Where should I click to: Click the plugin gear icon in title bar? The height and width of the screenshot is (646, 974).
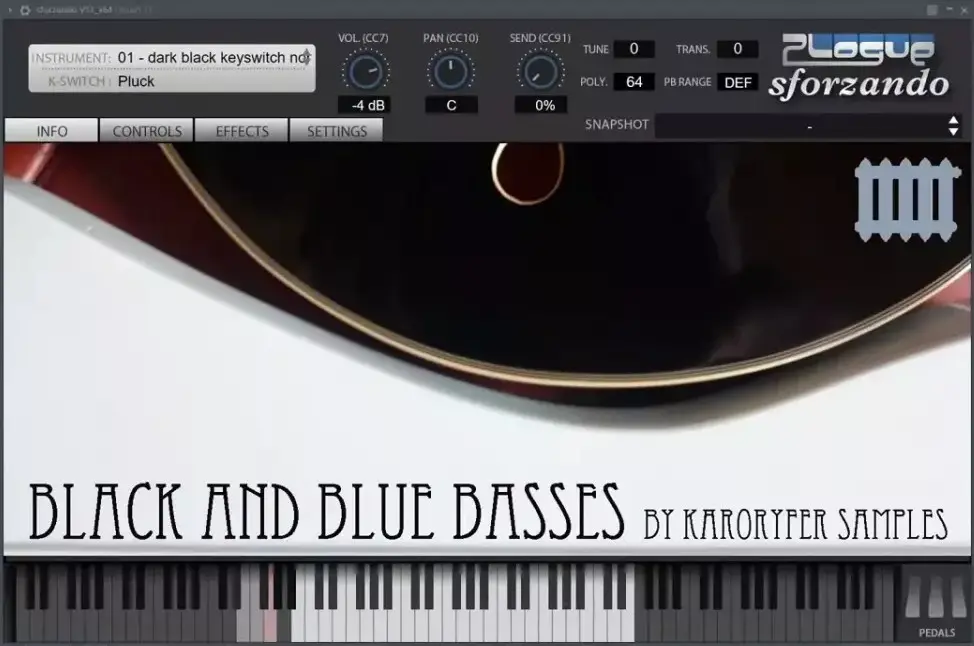click(x=25, y=10)
